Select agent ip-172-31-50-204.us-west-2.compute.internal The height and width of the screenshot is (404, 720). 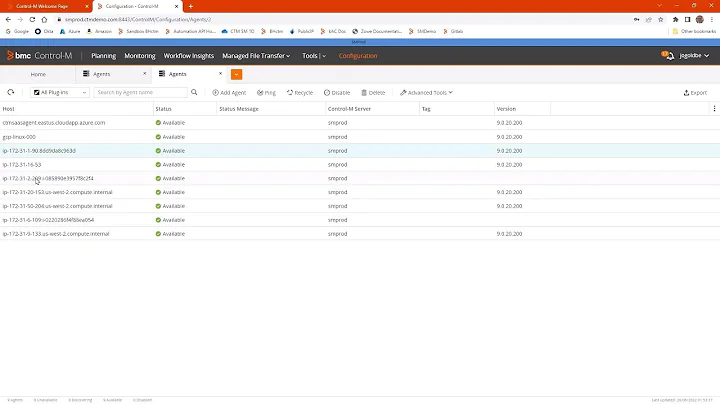[x=360, y=206]
